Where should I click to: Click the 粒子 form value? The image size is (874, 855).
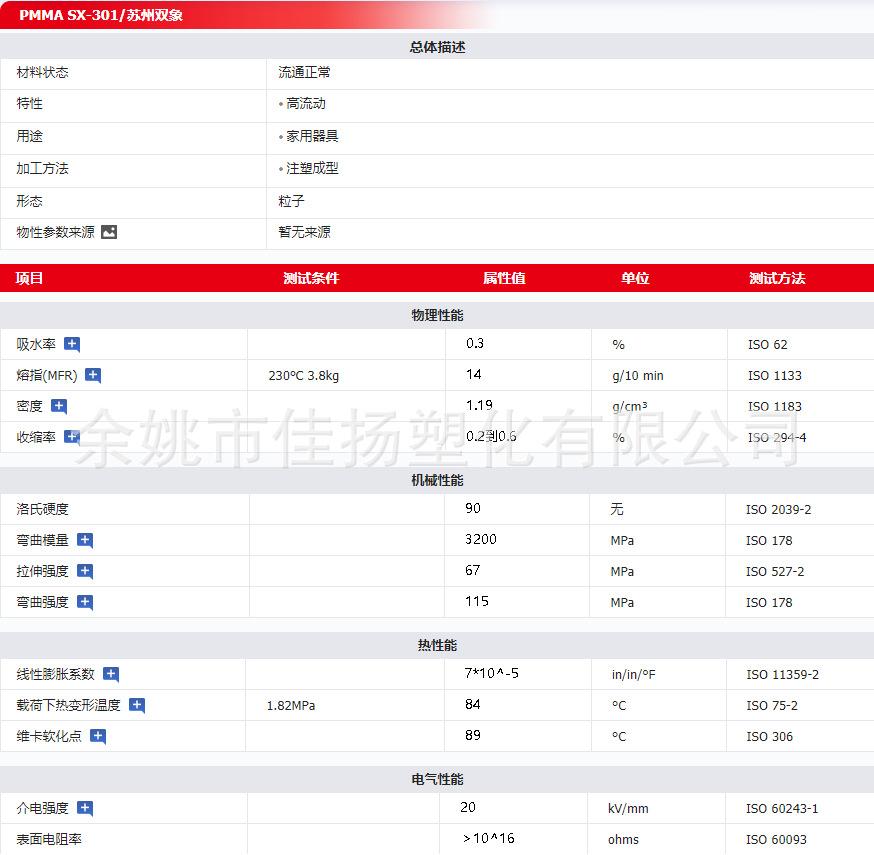[x=291, y=201]
